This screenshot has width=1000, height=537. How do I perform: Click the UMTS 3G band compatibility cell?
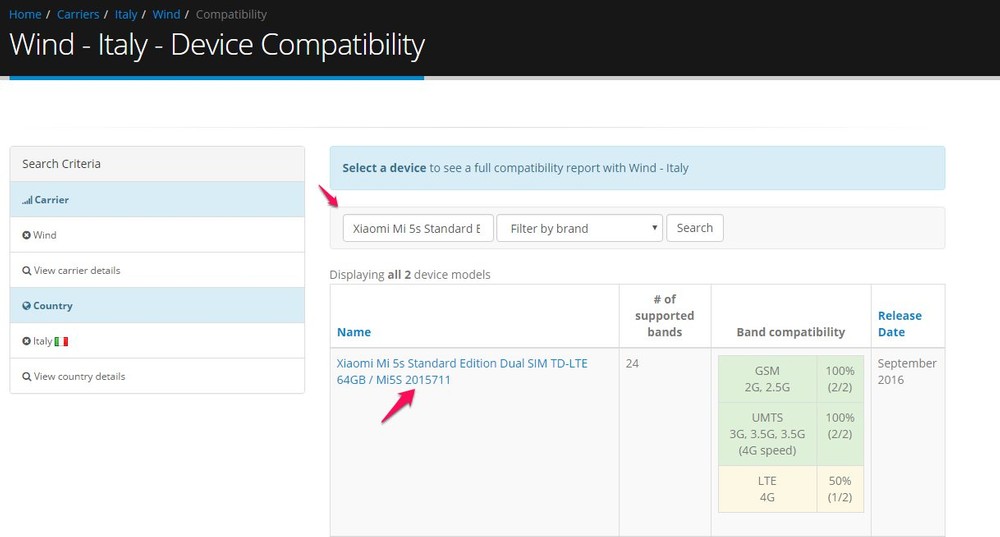click(x=767, y=433)
